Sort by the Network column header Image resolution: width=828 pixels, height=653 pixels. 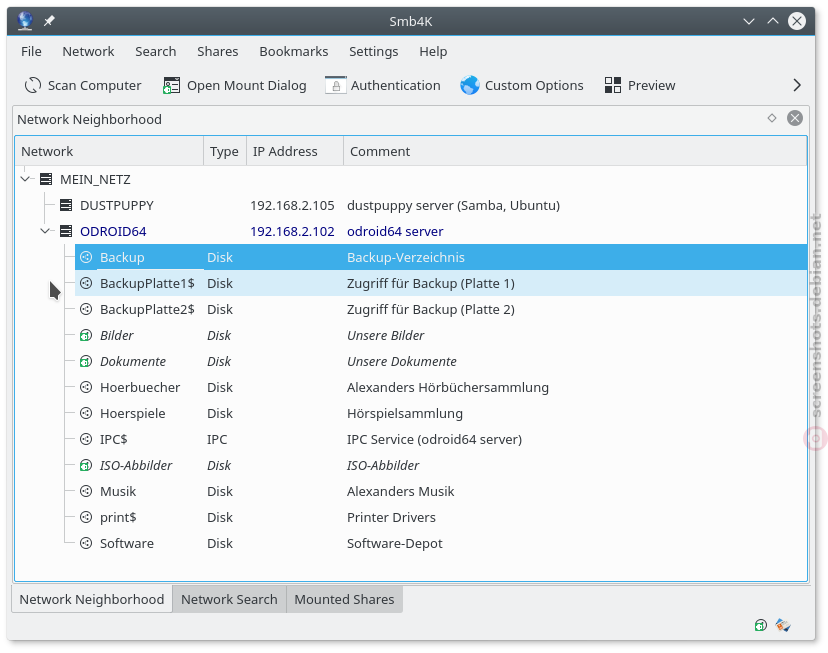click(109, 152)
